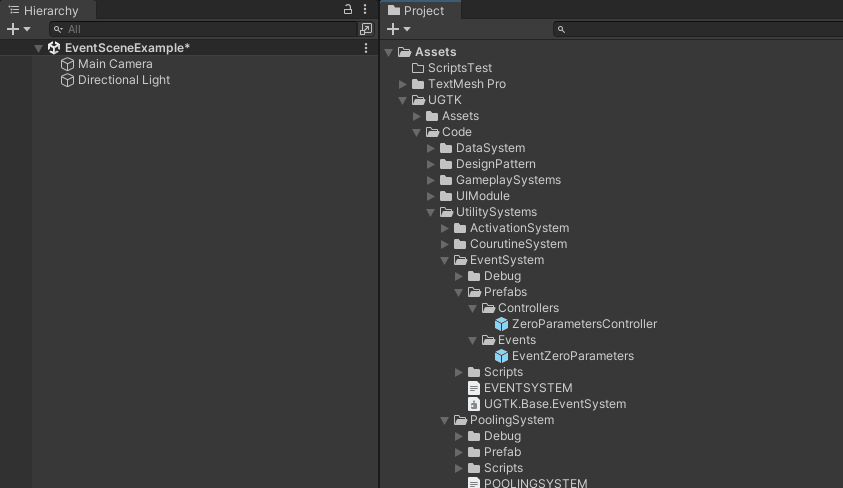Screen dimensions: 843x488
Task: Collapse the EventSystem folder
Action: point(445,260)
